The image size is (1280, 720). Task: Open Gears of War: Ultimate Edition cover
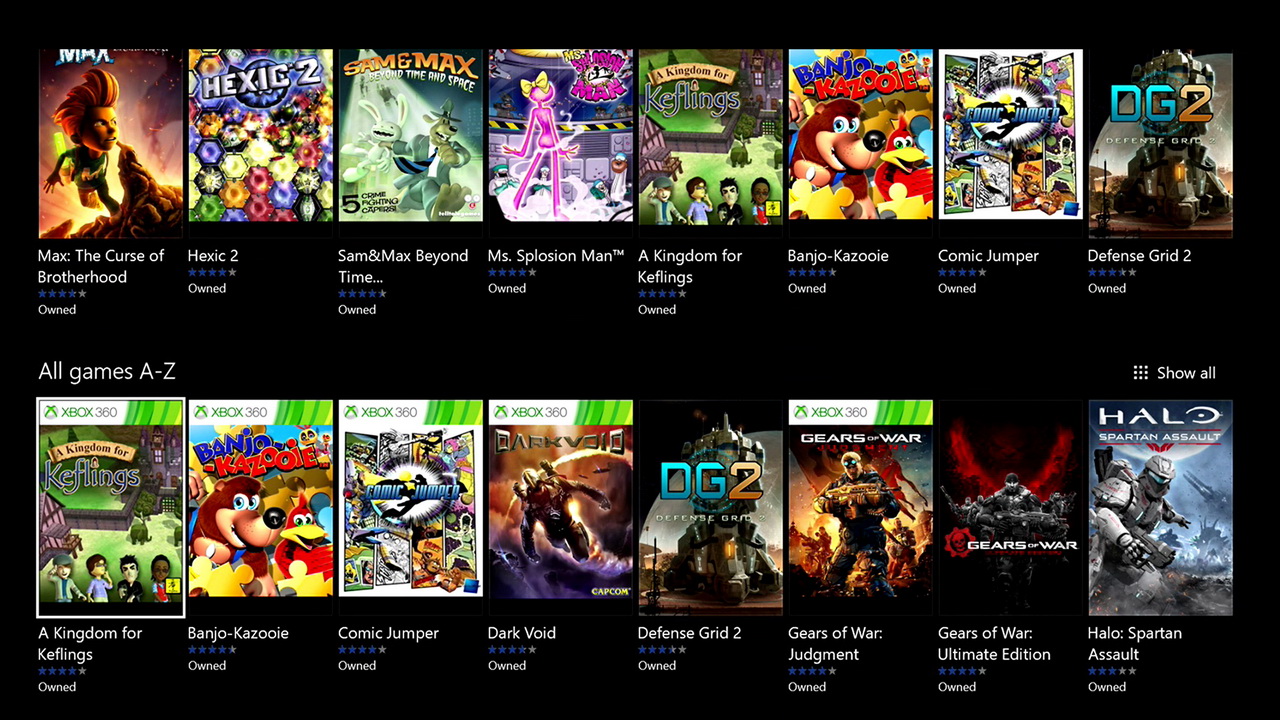[x=1010, y=508]
